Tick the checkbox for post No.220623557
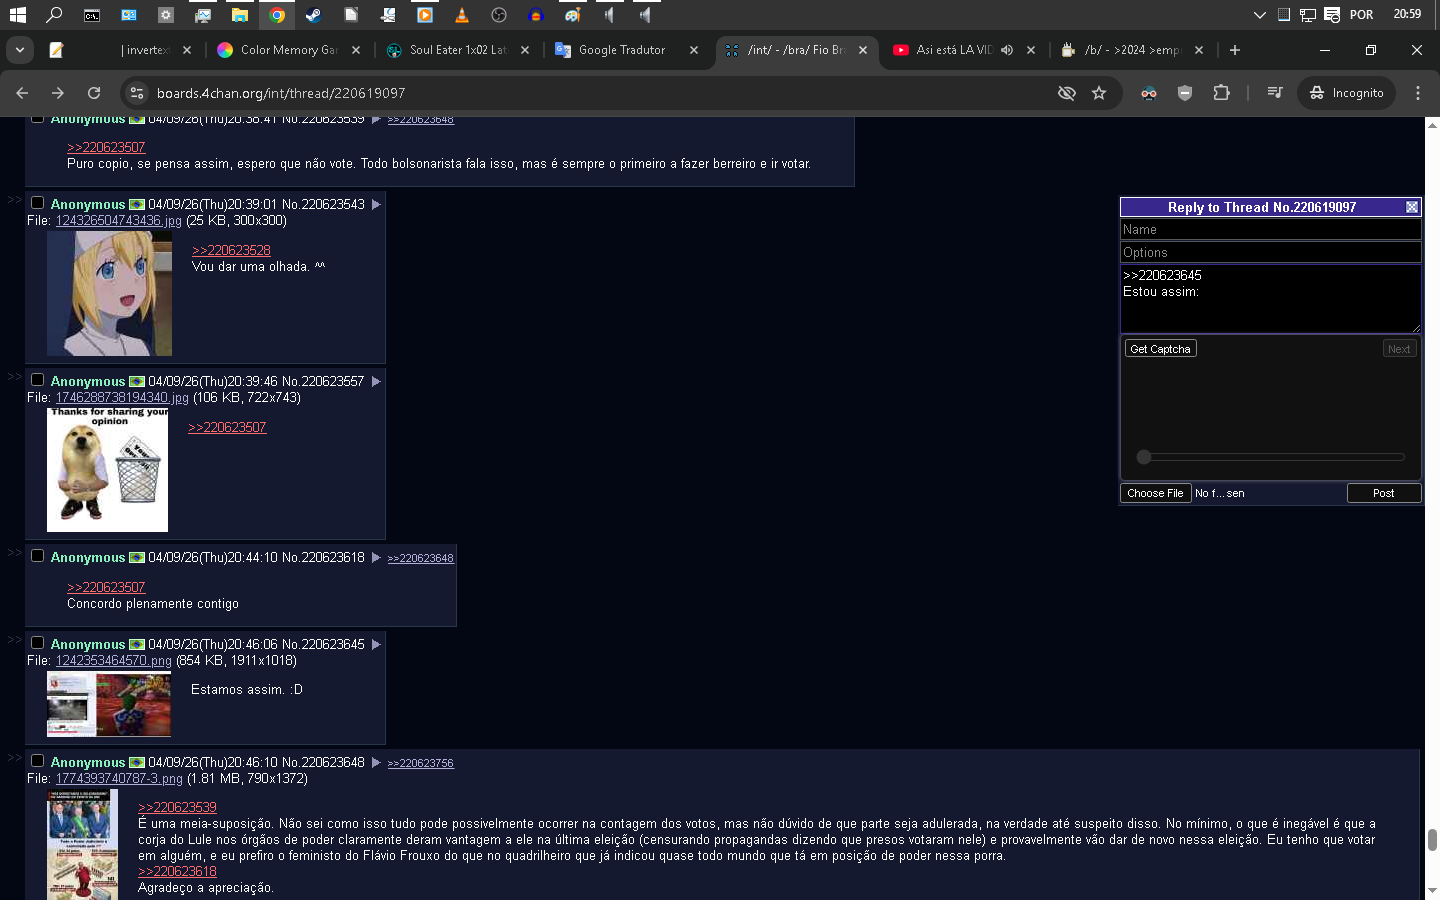Screen dimensions: 1440x900 point(37,380)
